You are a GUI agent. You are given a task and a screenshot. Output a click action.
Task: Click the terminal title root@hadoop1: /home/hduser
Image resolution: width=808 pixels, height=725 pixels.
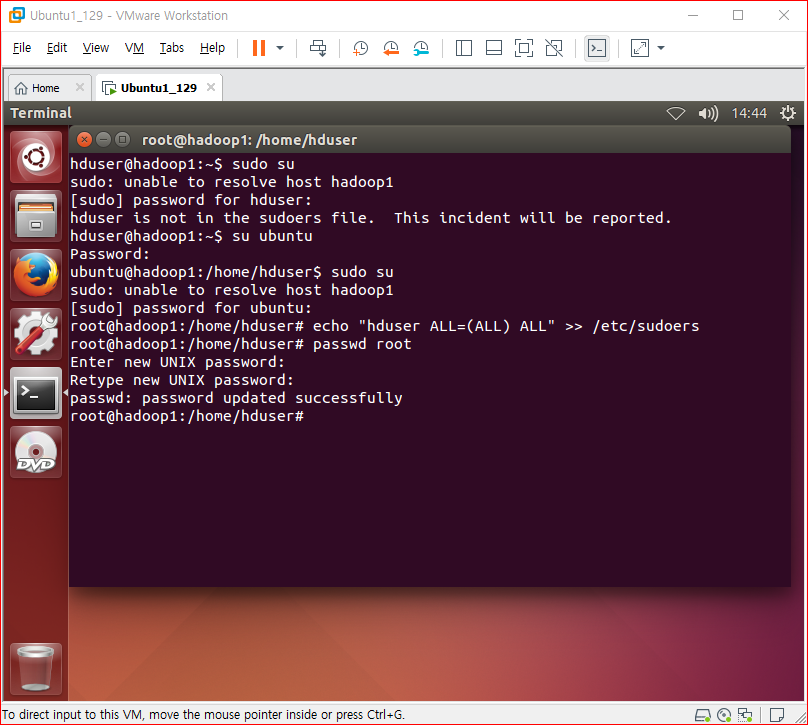pyautogui.click(x=249, y=140)
